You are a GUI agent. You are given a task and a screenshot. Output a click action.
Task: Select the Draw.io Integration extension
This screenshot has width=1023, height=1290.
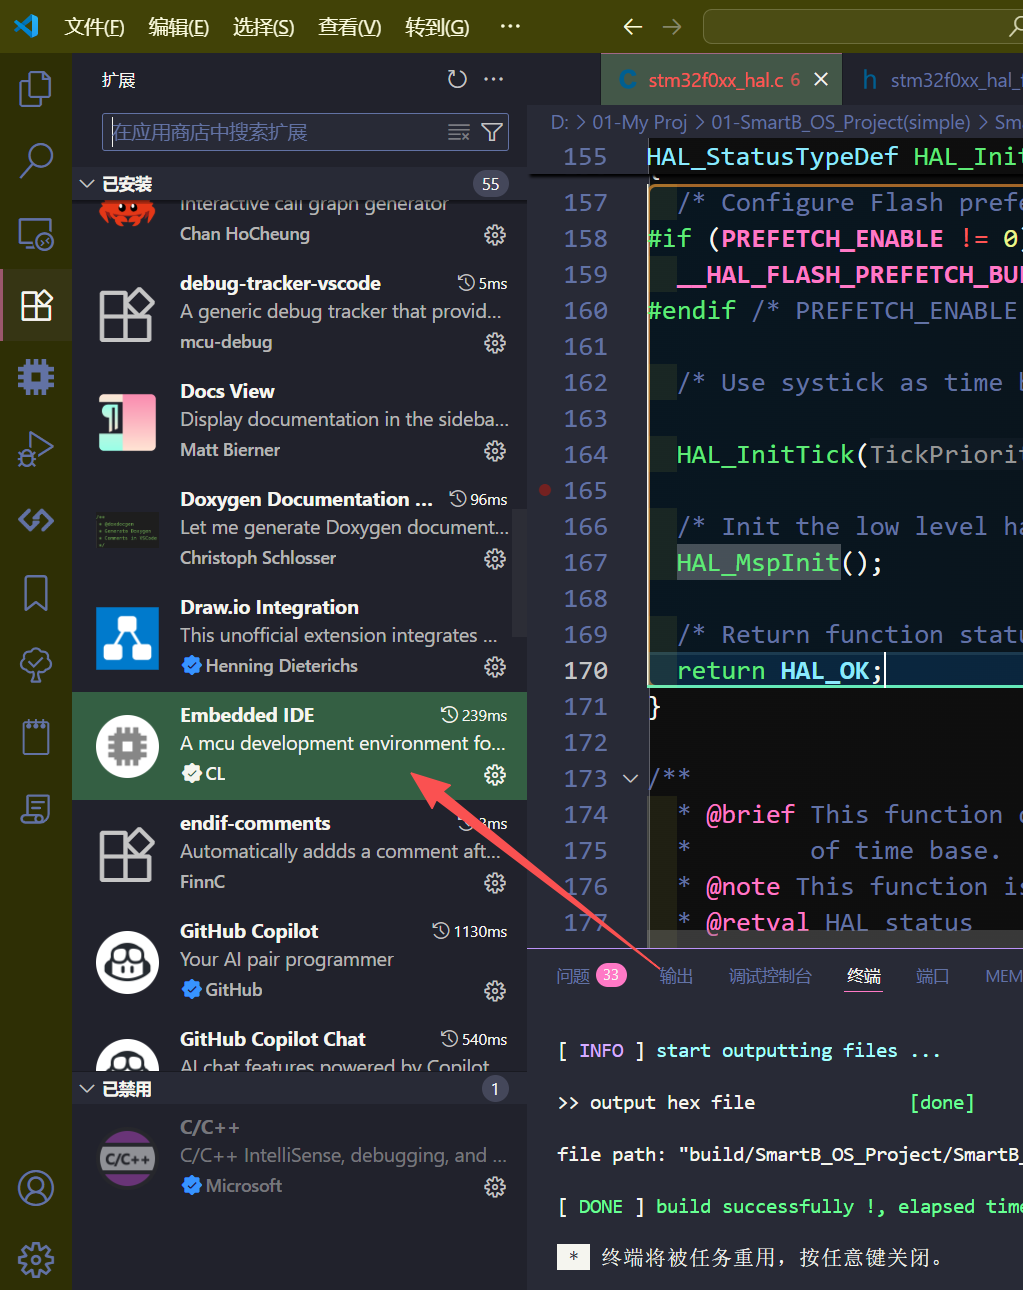coord(299,638)
